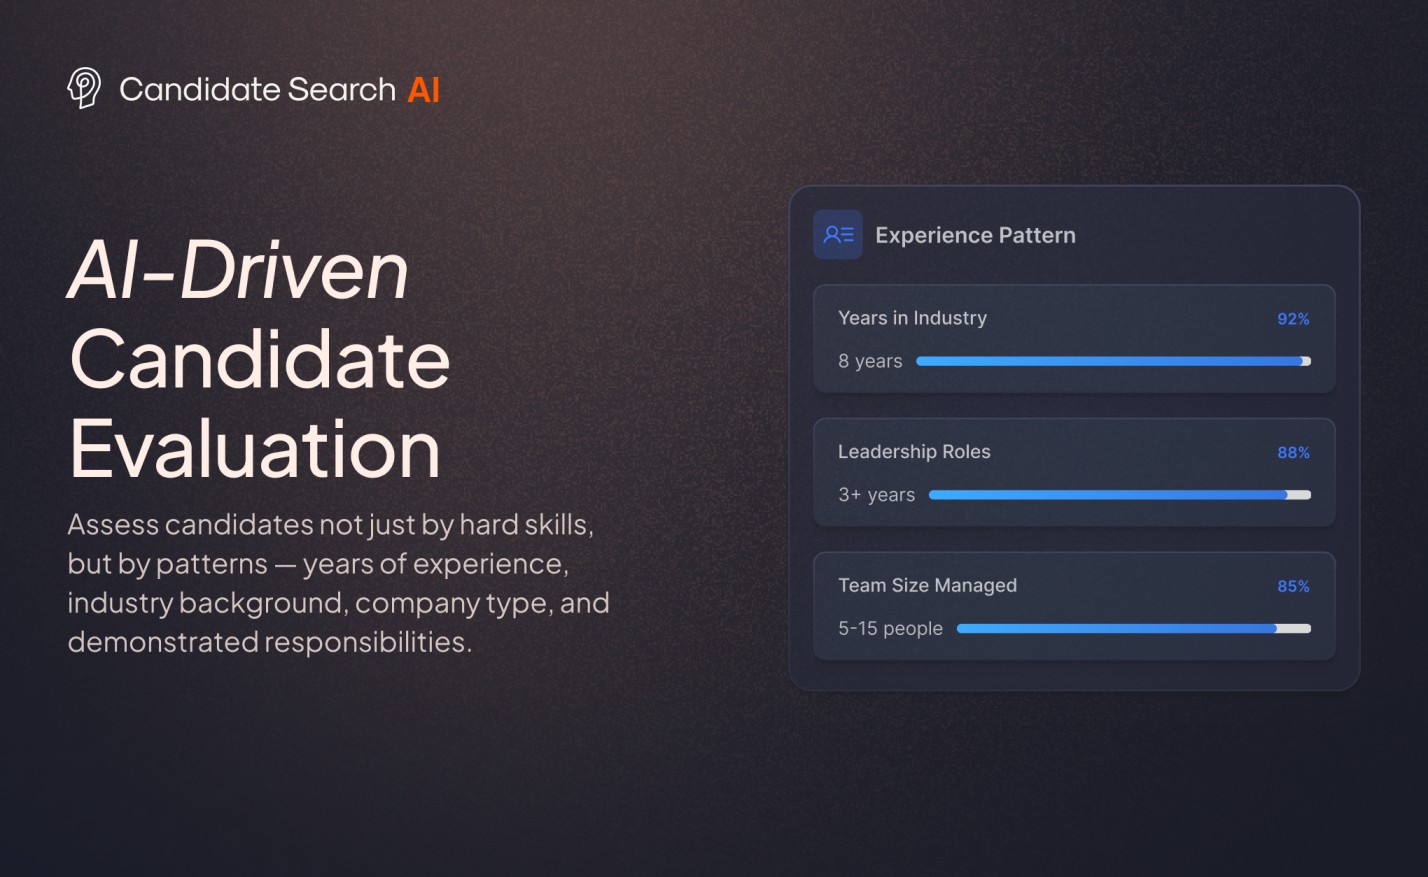The height and width of the screenshot is (877, 1428).
Task: Click the Candidate Evaluation headline text
Action: pos(260,404)
